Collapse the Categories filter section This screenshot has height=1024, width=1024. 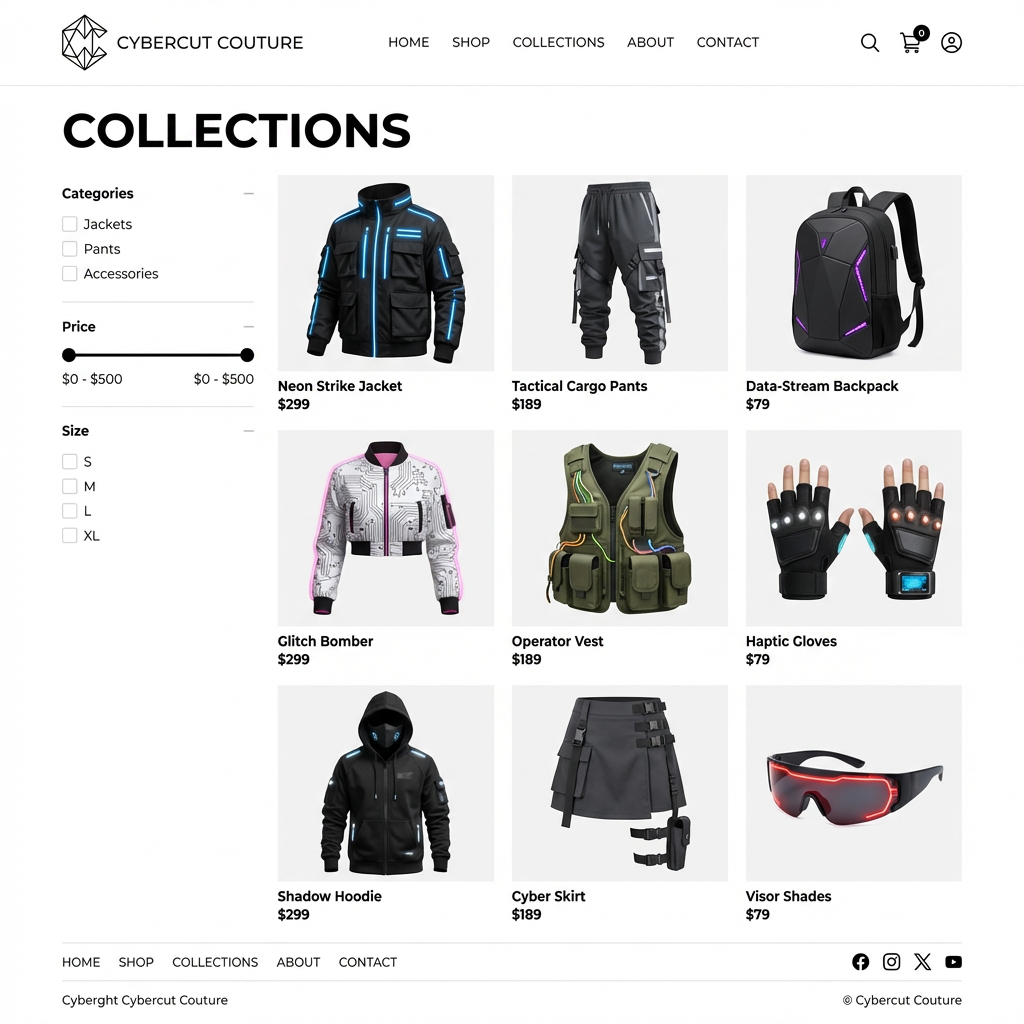click(248, 193)
